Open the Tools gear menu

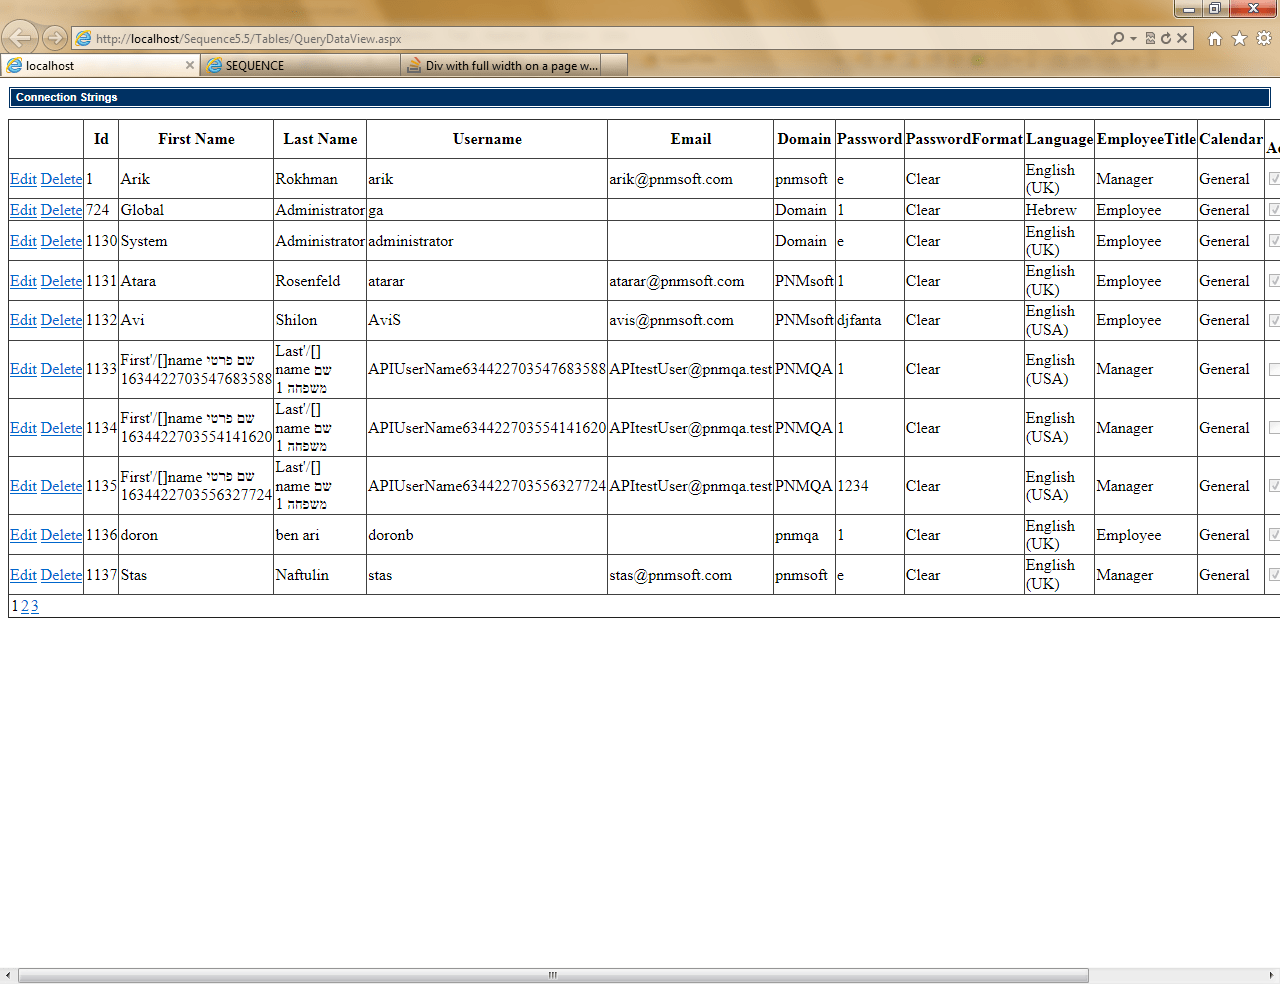point(1264,38)
